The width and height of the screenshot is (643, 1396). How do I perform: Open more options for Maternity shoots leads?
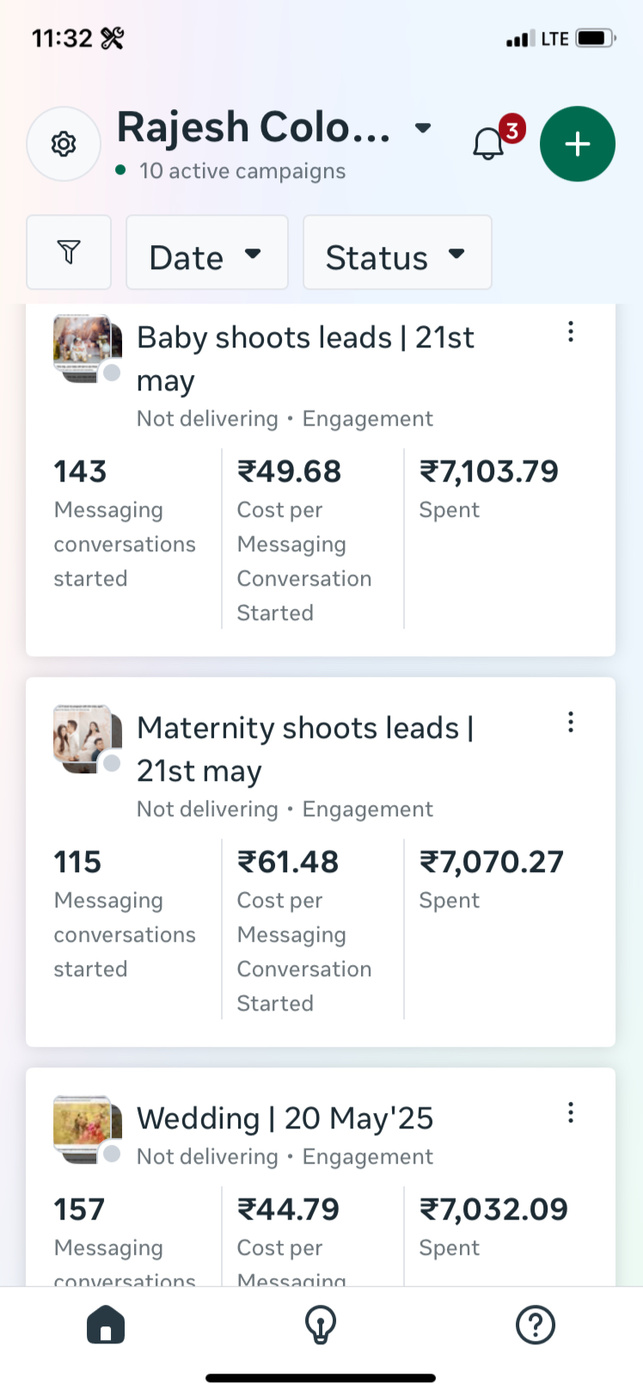(x=570, y=722)
